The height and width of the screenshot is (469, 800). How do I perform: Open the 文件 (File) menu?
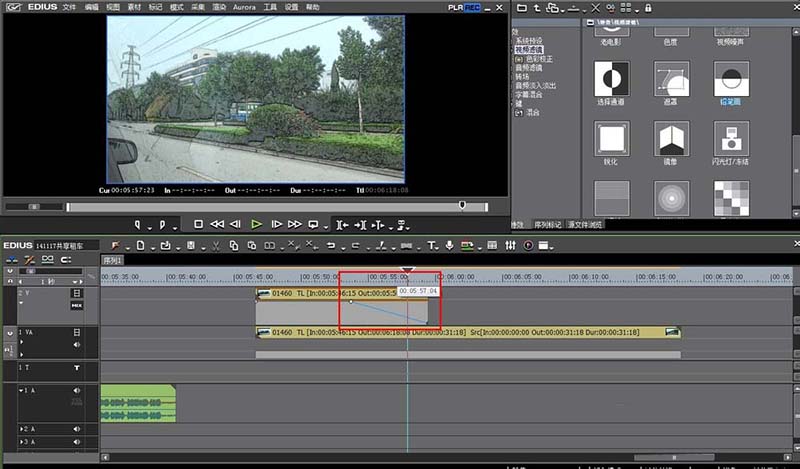tap(69, 7)
